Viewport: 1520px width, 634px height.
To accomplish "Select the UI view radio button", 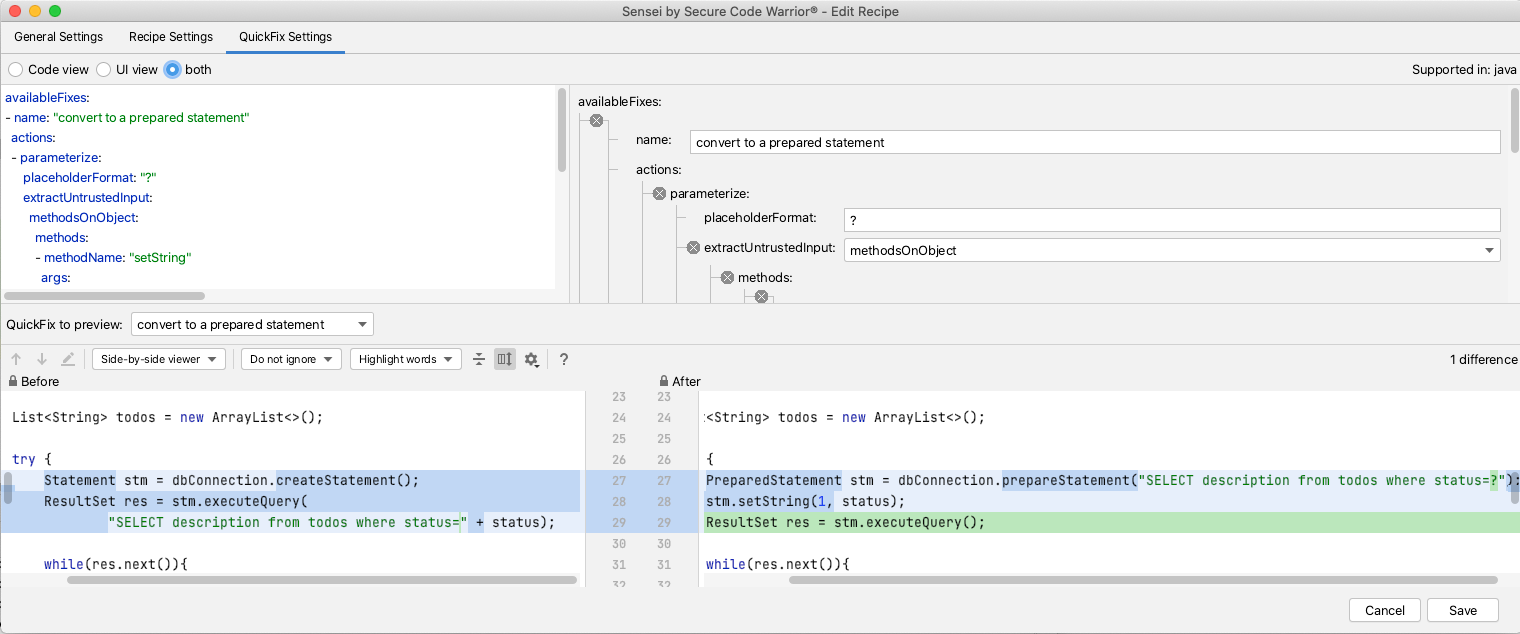I will [x=103, y=70].
